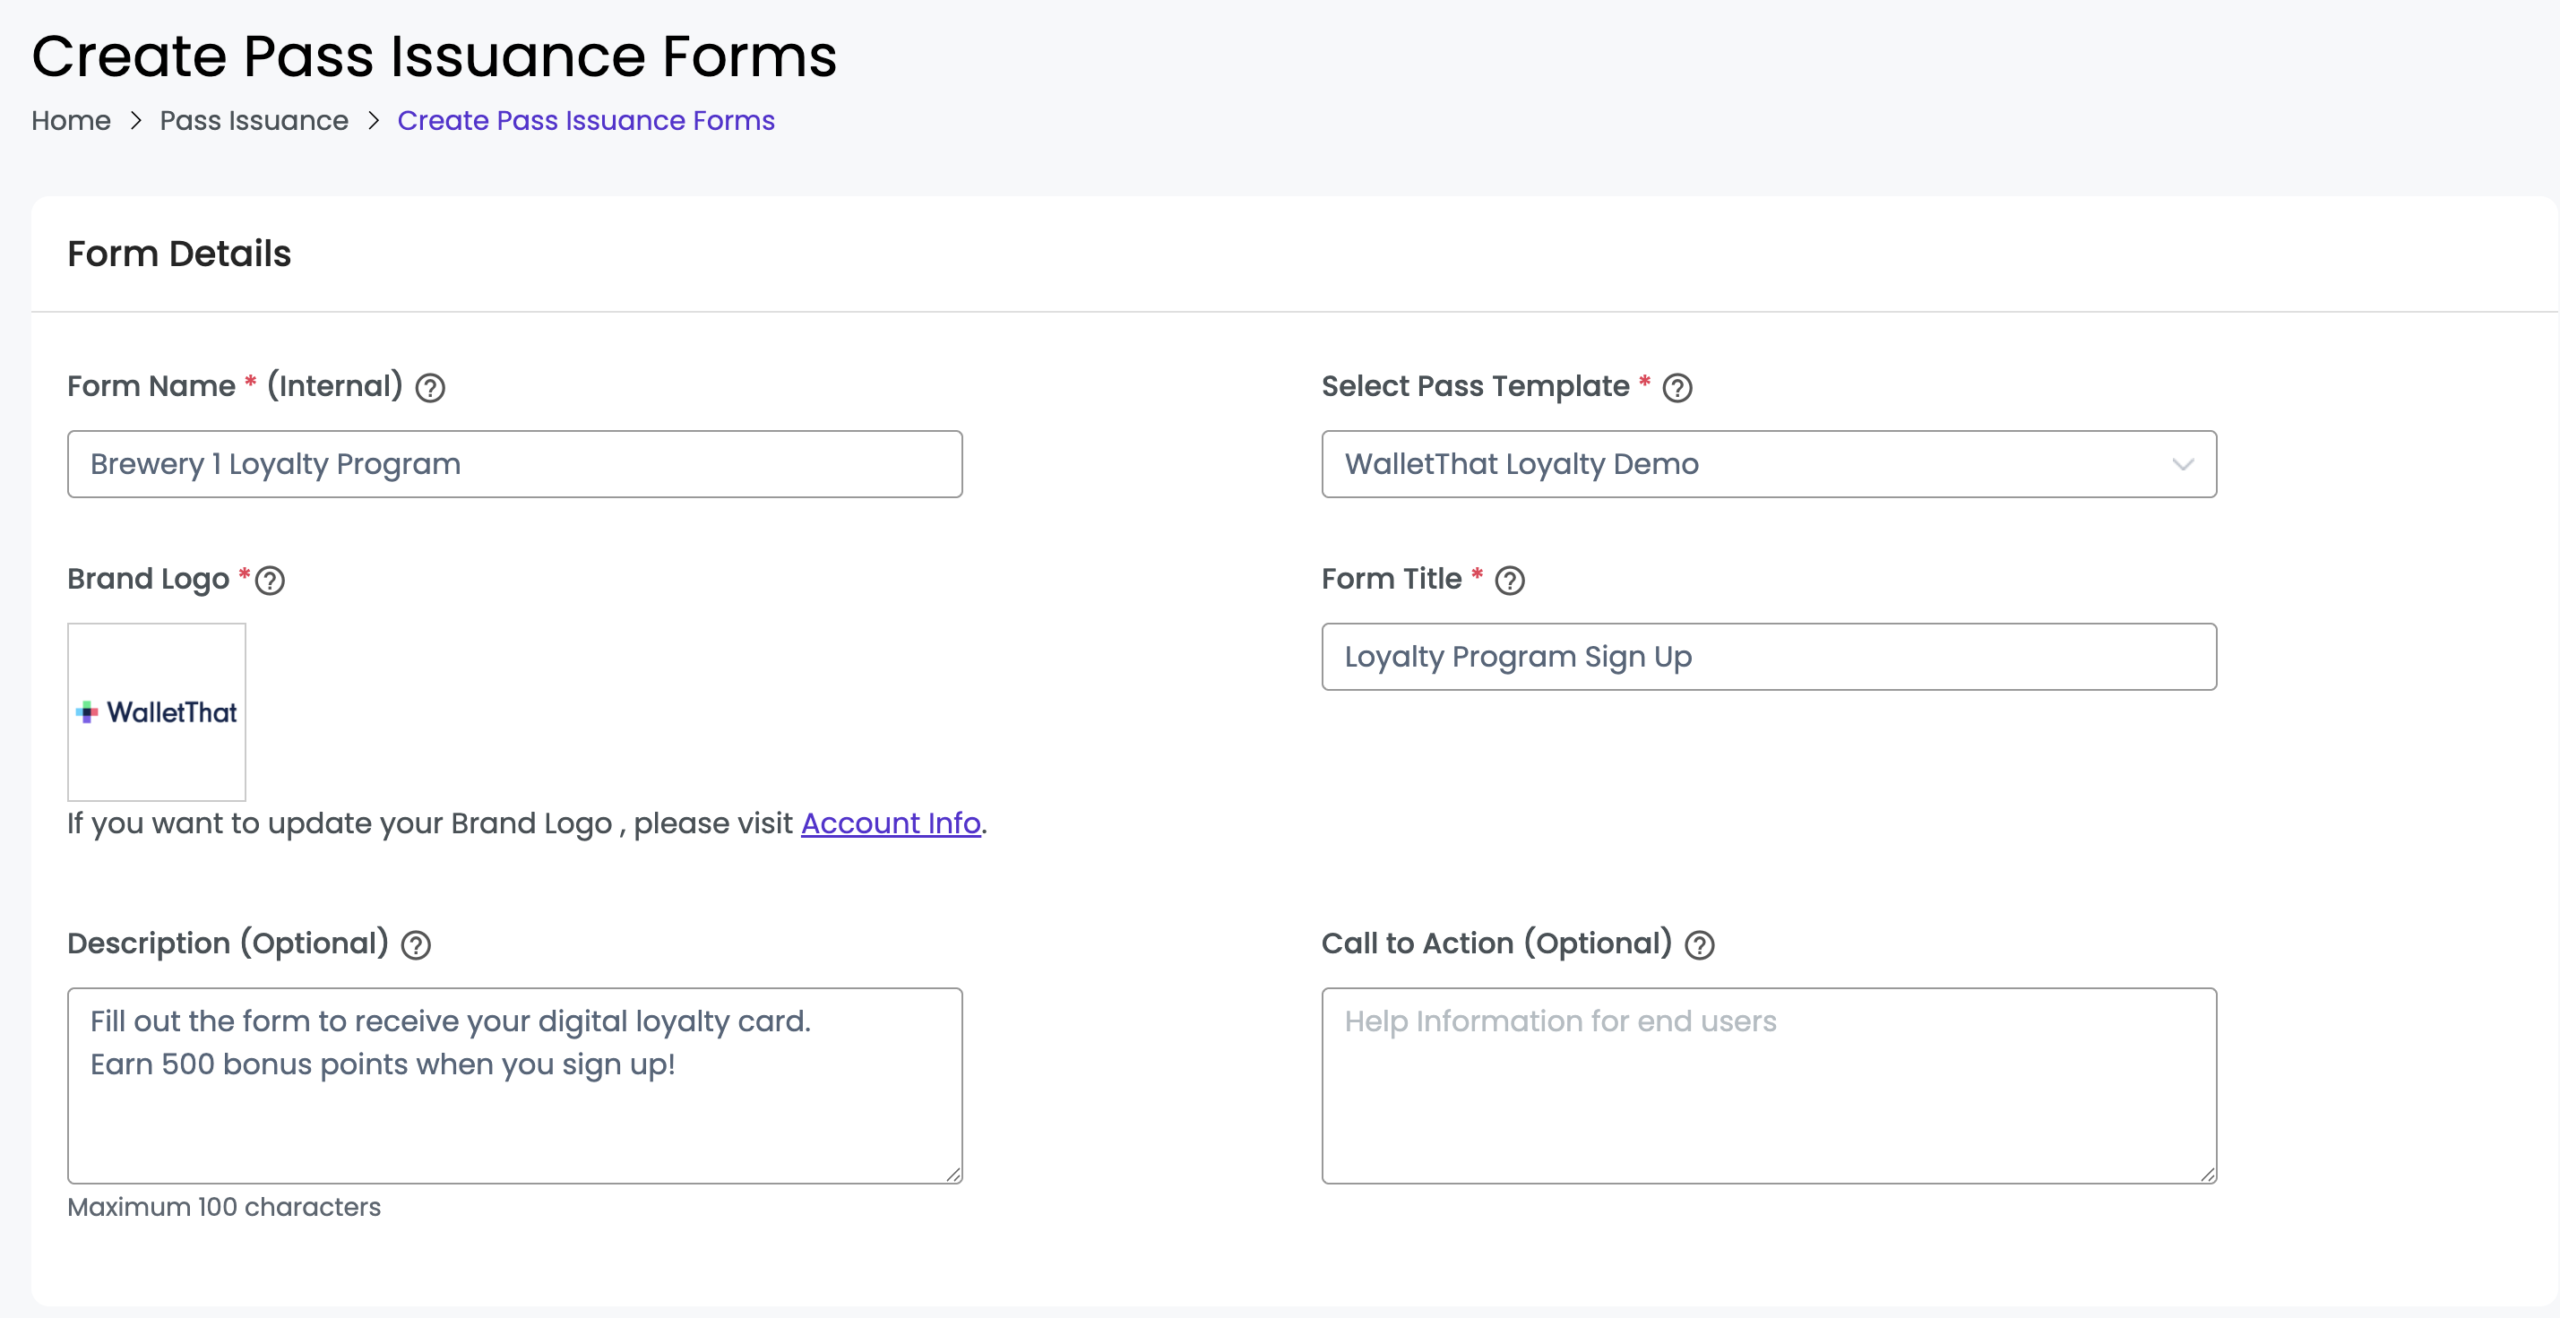Image resolution: width=2560 pixels, height=1318 pixels.
Task: Expand the WalletThat Loyalty Demo selector
Action: [1769, 463]
